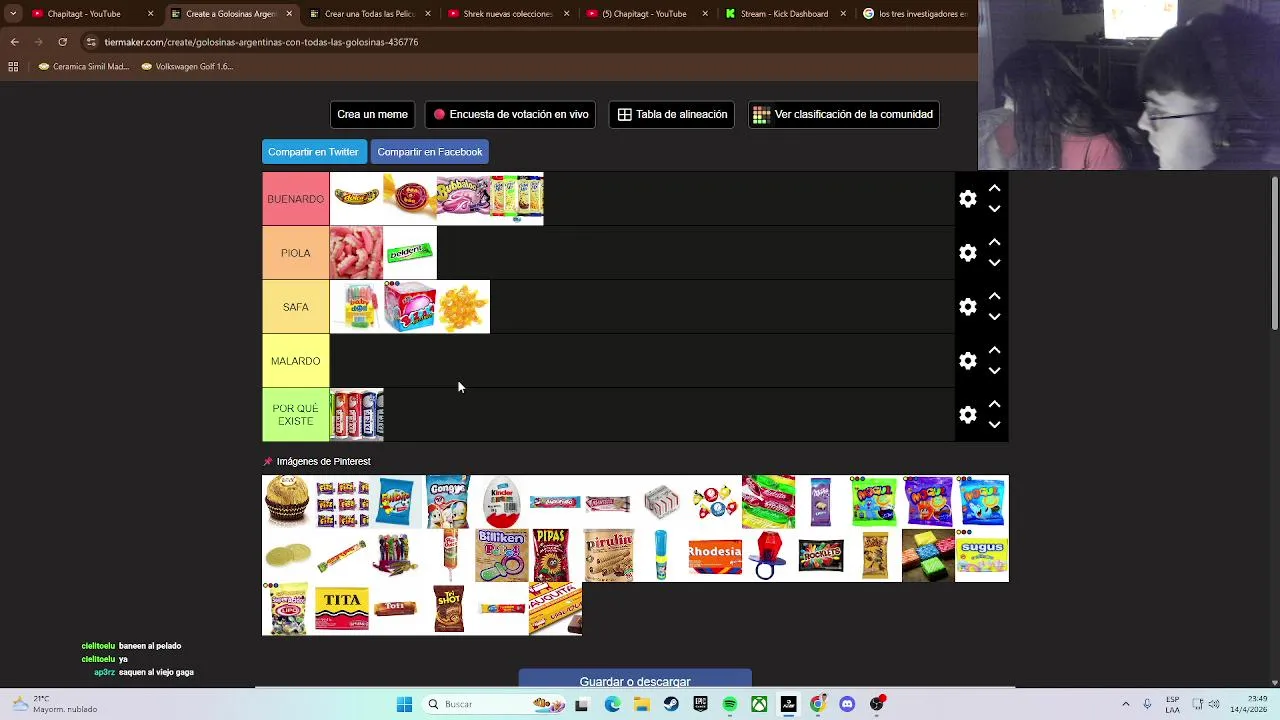Open Discord from the taskbar
The height and width of the screenshot is (720, 1280).
(x=847, y=704)
